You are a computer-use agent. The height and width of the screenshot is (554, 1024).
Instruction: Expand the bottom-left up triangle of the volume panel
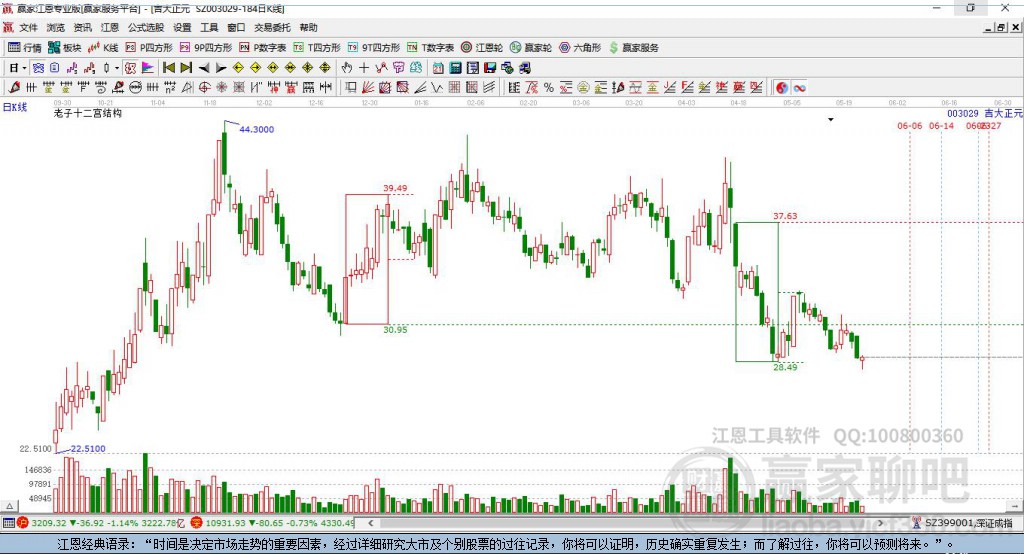[x=9, y=506]
